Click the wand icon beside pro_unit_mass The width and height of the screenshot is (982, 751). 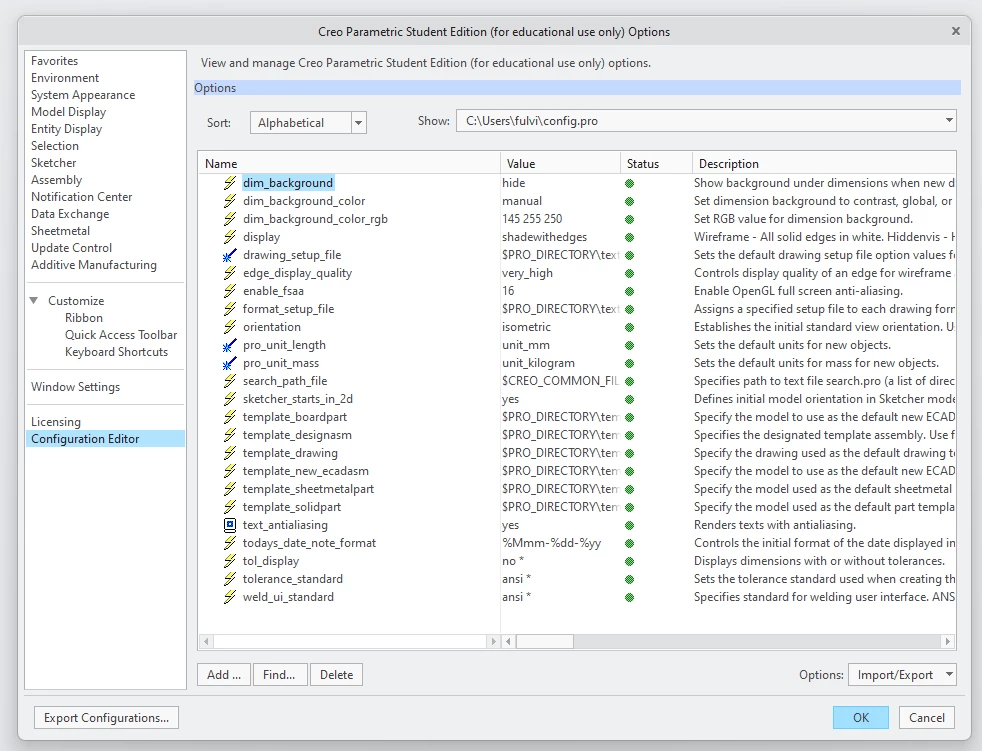(230, 363)
